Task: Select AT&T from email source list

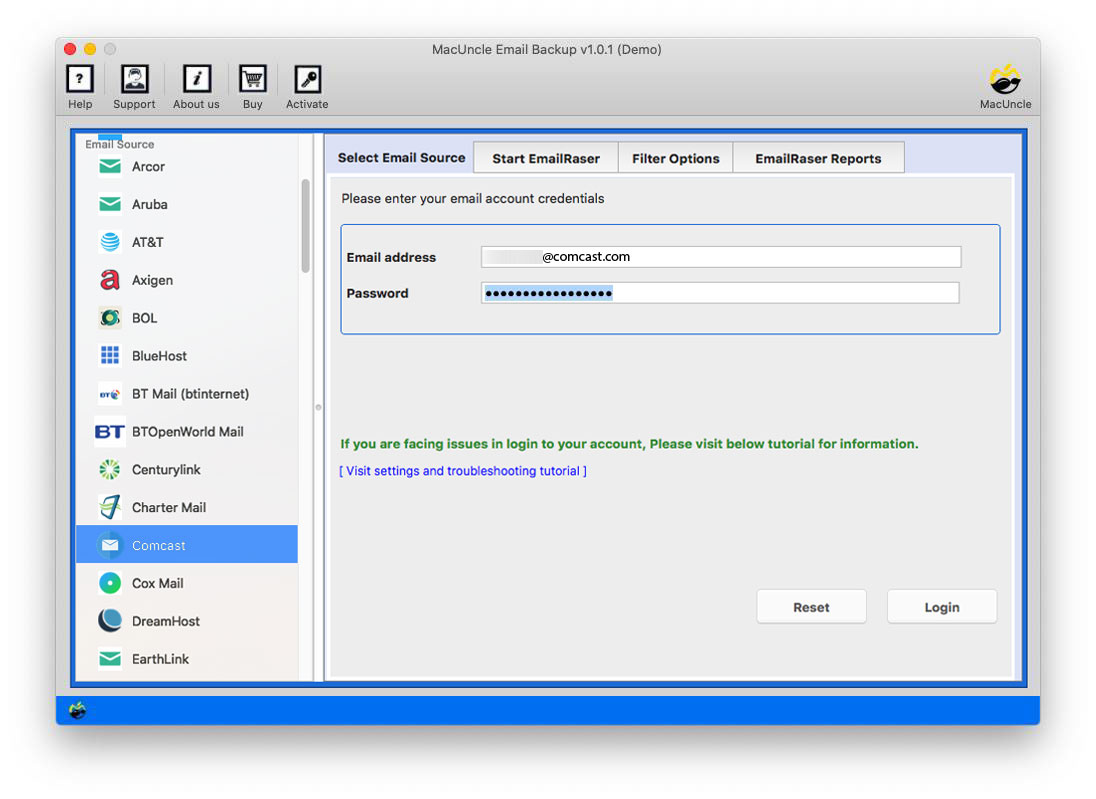Action: tap(147, 242)
